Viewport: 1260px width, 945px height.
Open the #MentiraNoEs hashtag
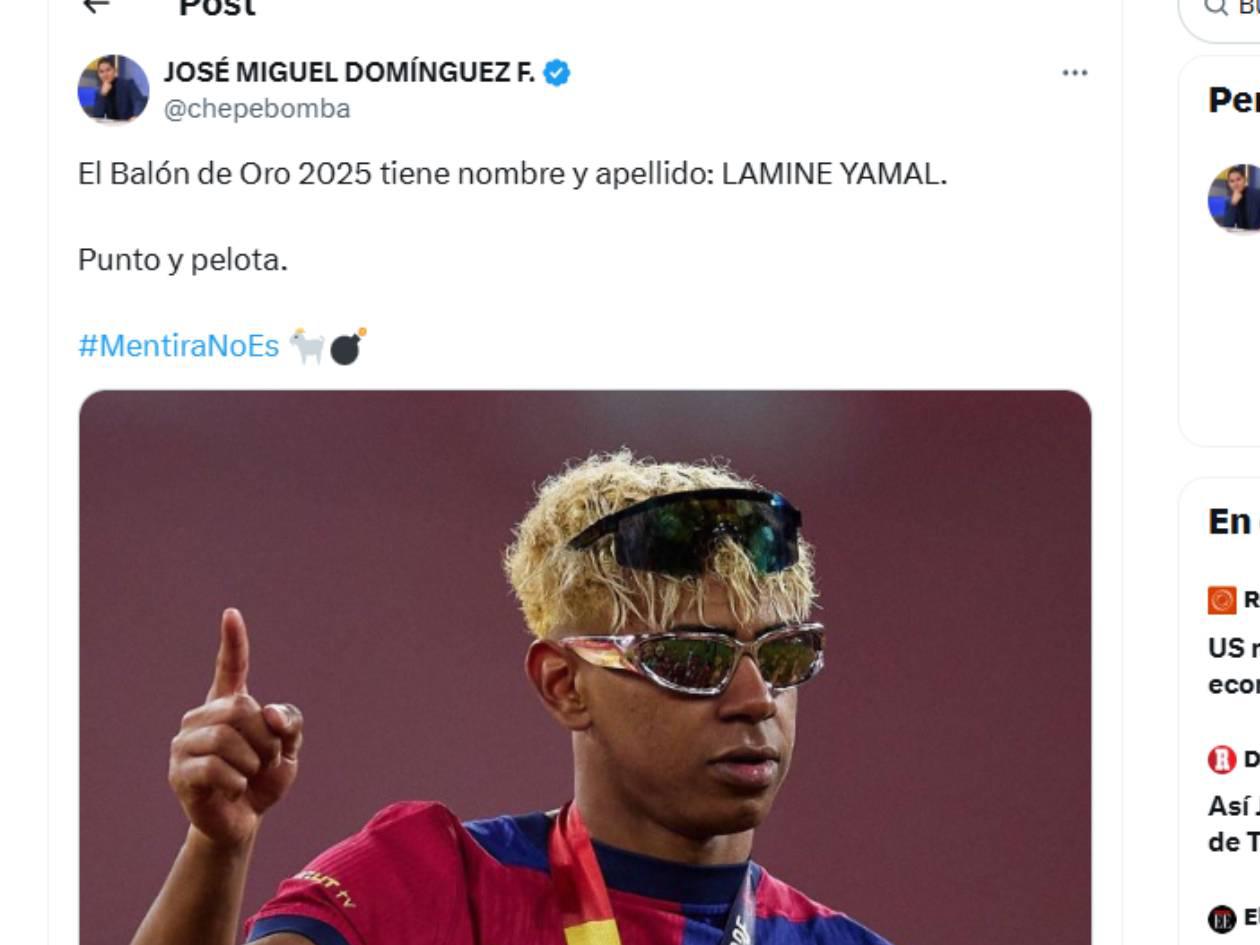point(178,346)
